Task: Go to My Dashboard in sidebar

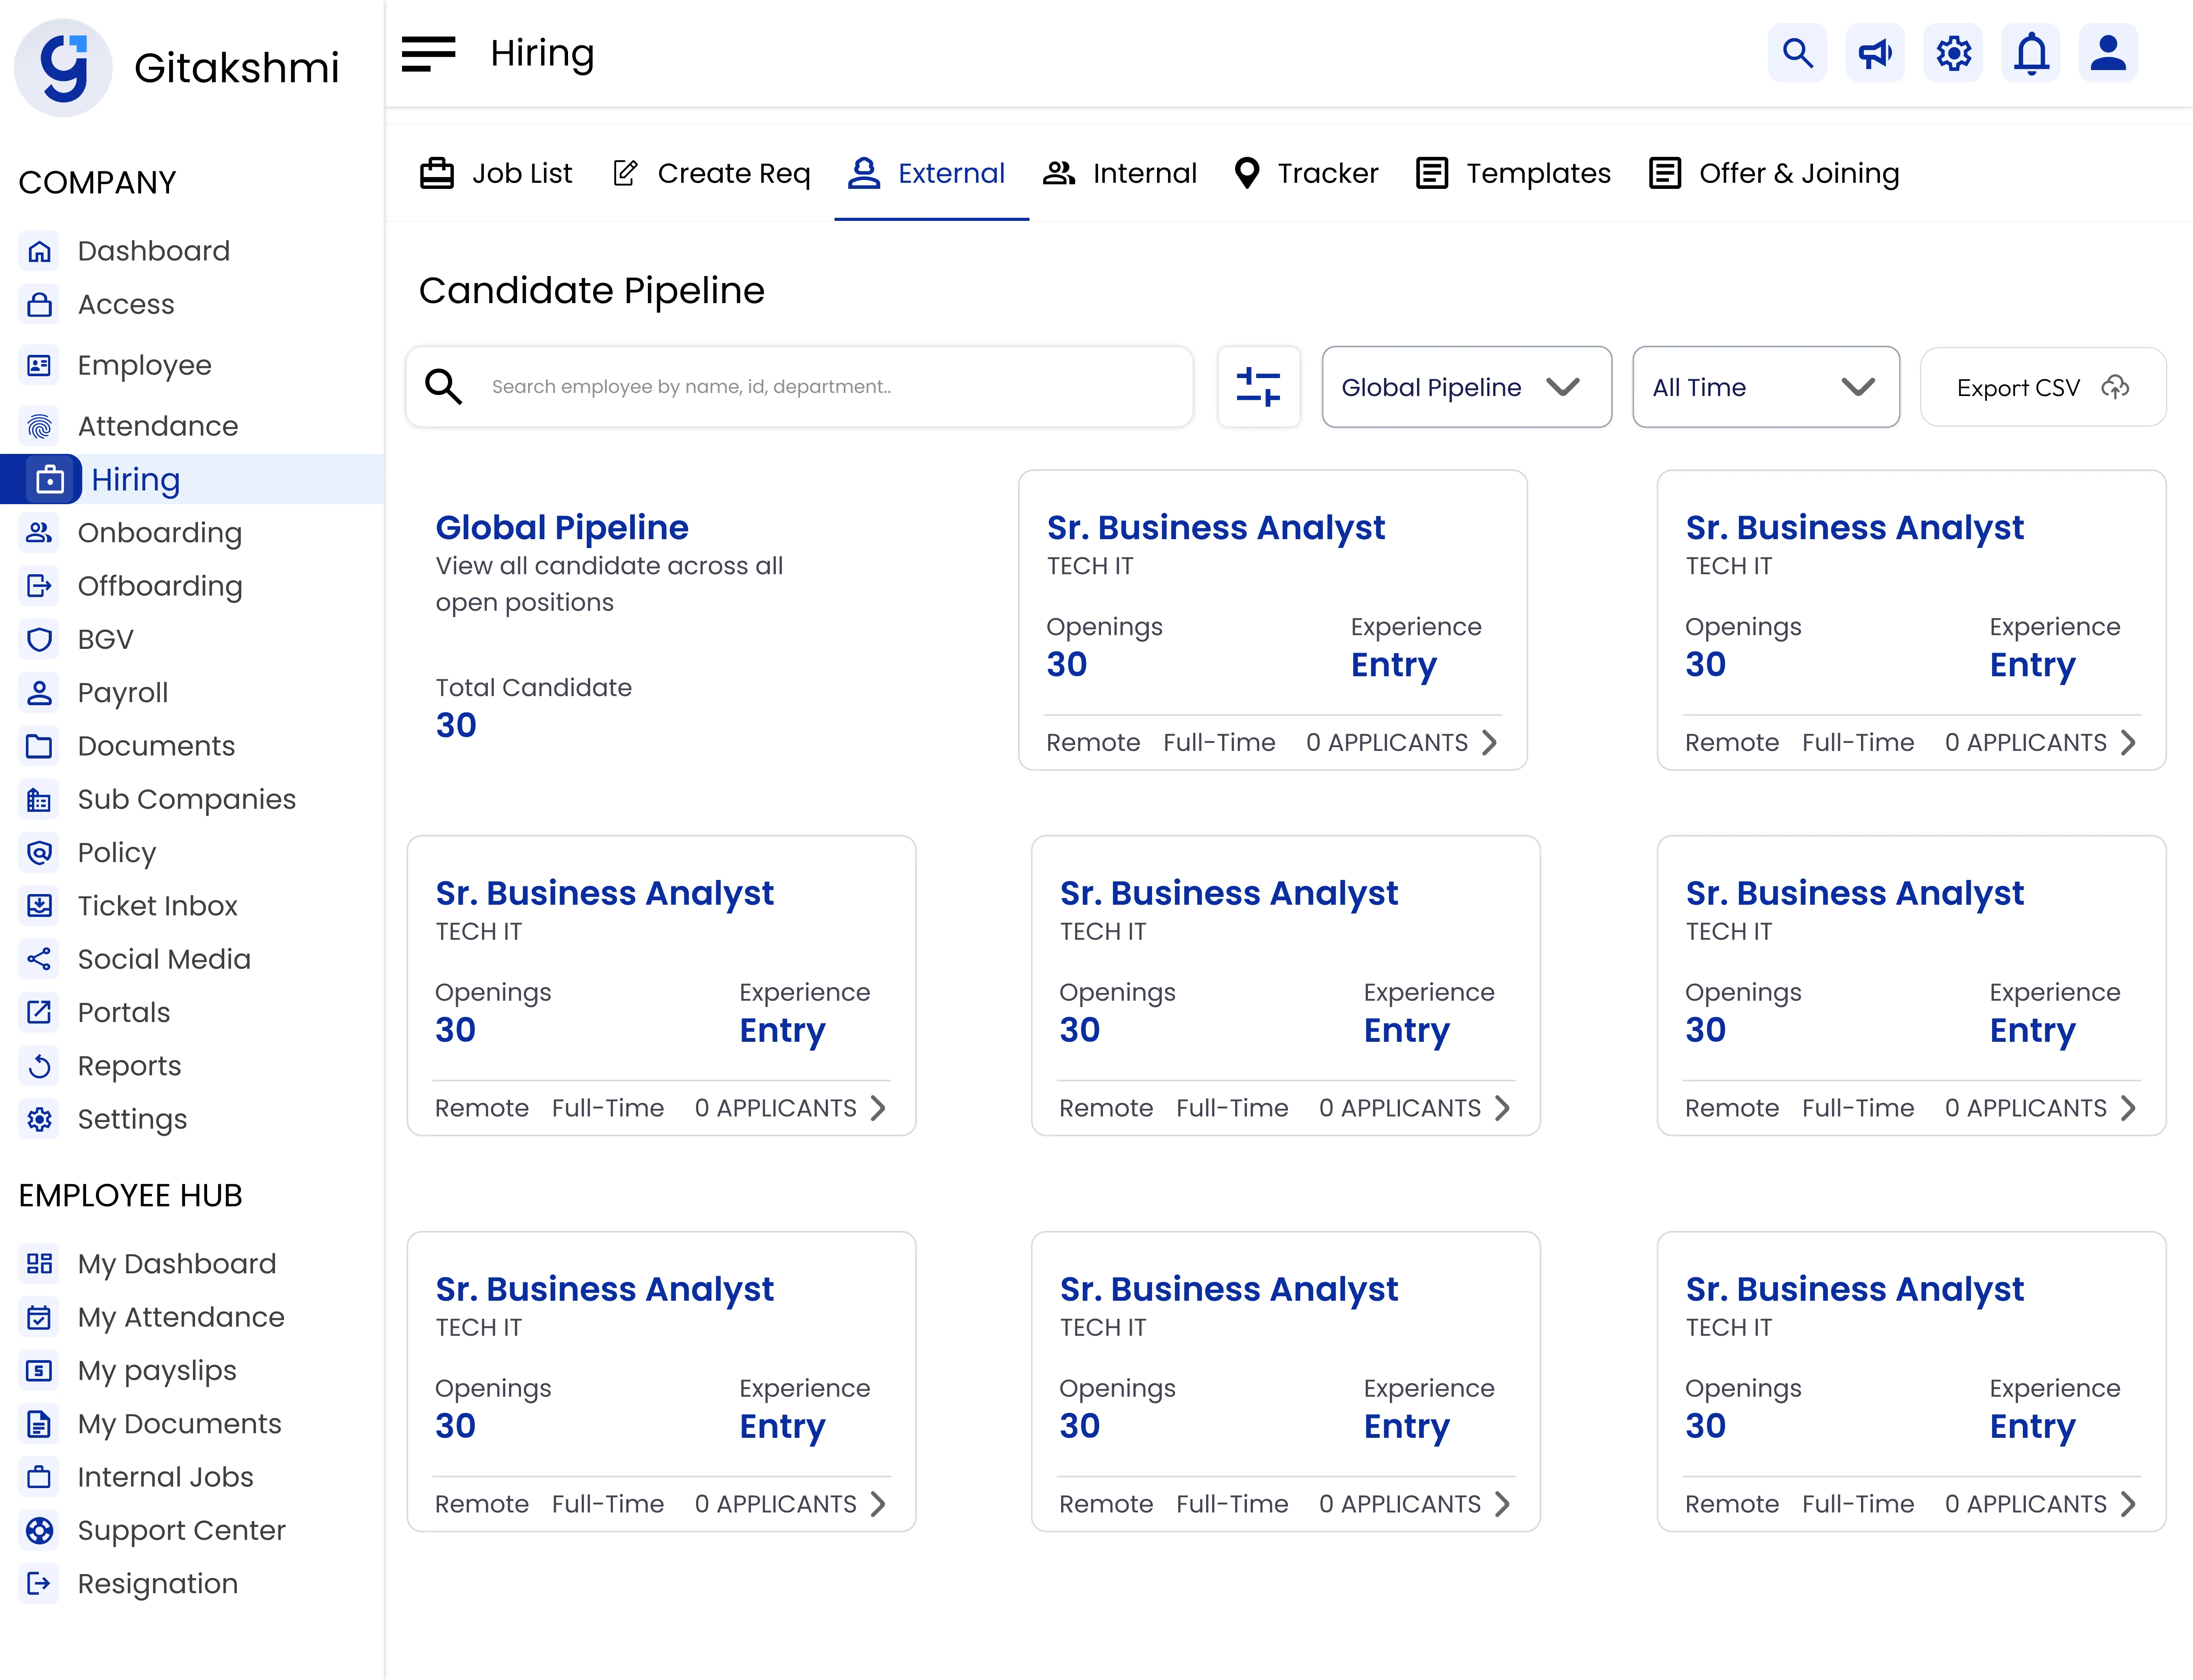Action: pos(177,1264)
